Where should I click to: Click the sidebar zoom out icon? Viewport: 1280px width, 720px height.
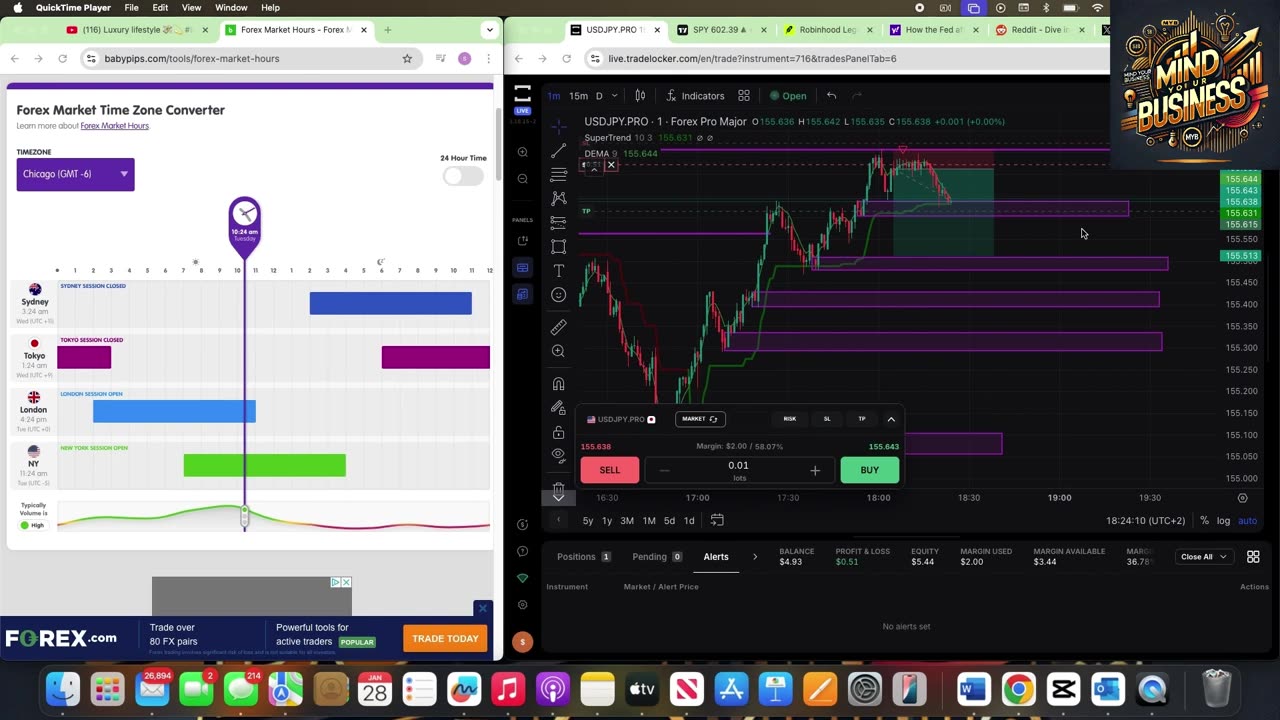pos(522,179)
